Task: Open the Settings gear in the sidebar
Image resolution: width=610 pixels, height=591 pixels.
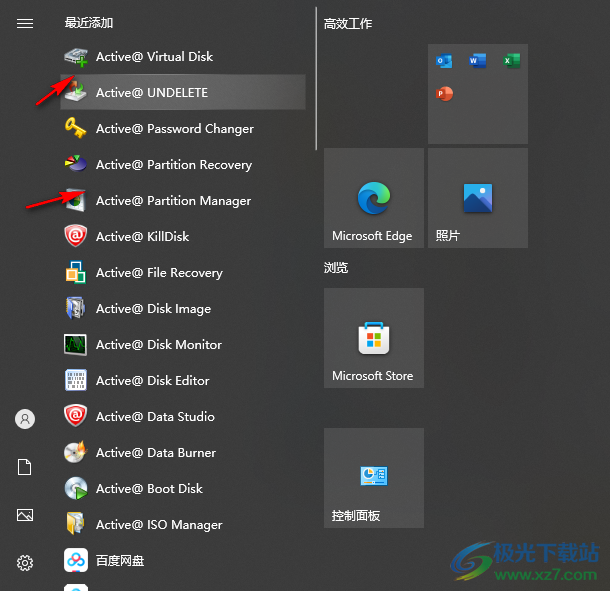Action: 25,563
